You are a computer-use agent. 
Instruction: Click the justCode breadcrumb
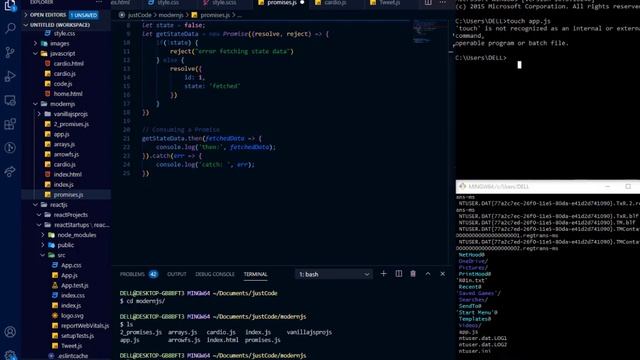coord(139,15)
